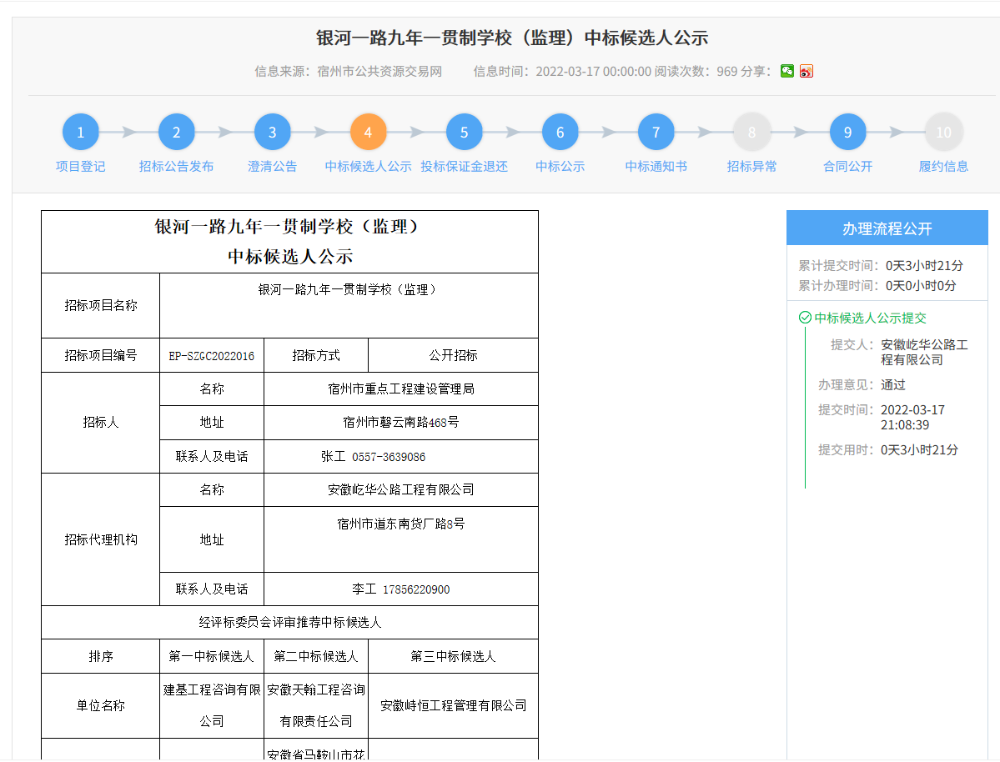Click address cell 宿州市磬云南路468号
The width and height of the screenshot is (1000, 762).
[x=401, y=423]
